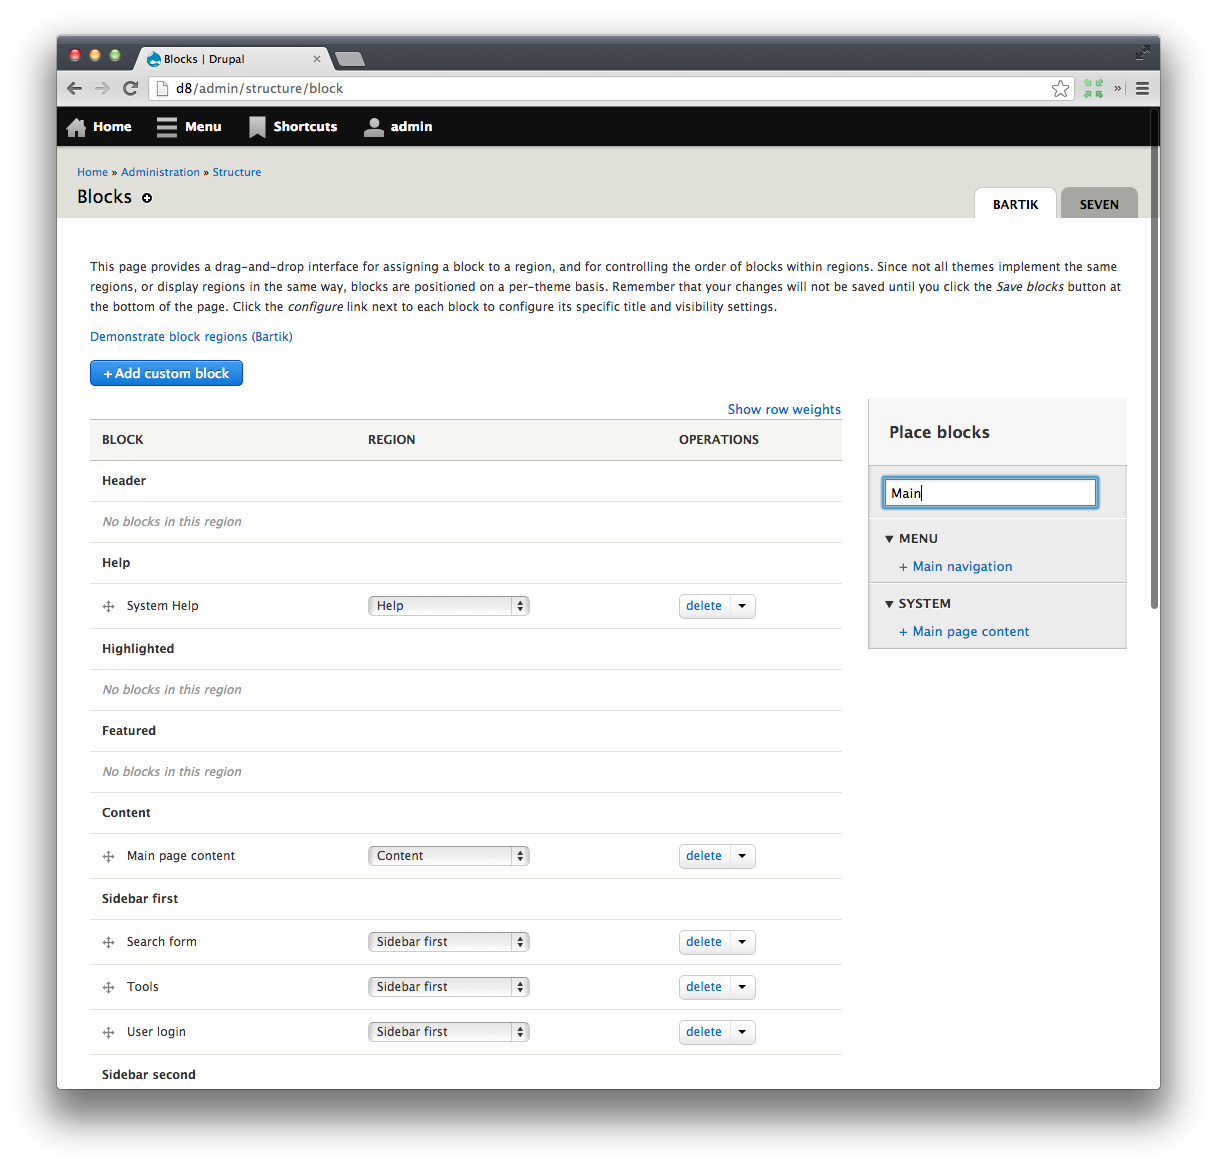Click the green extension icon
The image size is (1217, 1168).
pyautogui.click(x=1093, y=89)
